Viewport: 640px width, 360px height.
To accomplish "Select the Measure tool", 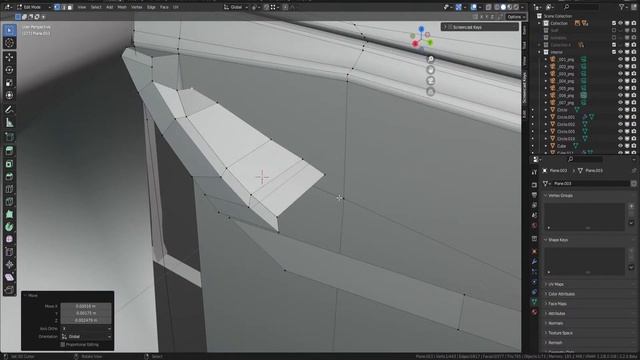I will coord(9,122).
